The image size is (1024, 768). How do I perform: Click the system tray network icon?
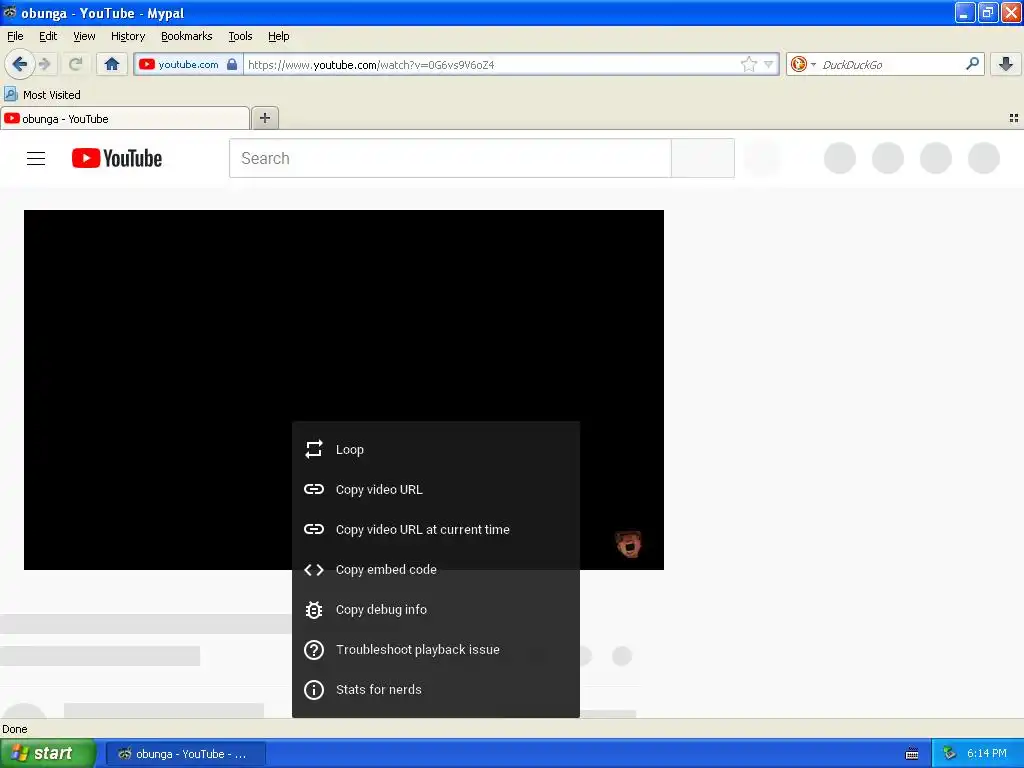[x=950, y=753]
